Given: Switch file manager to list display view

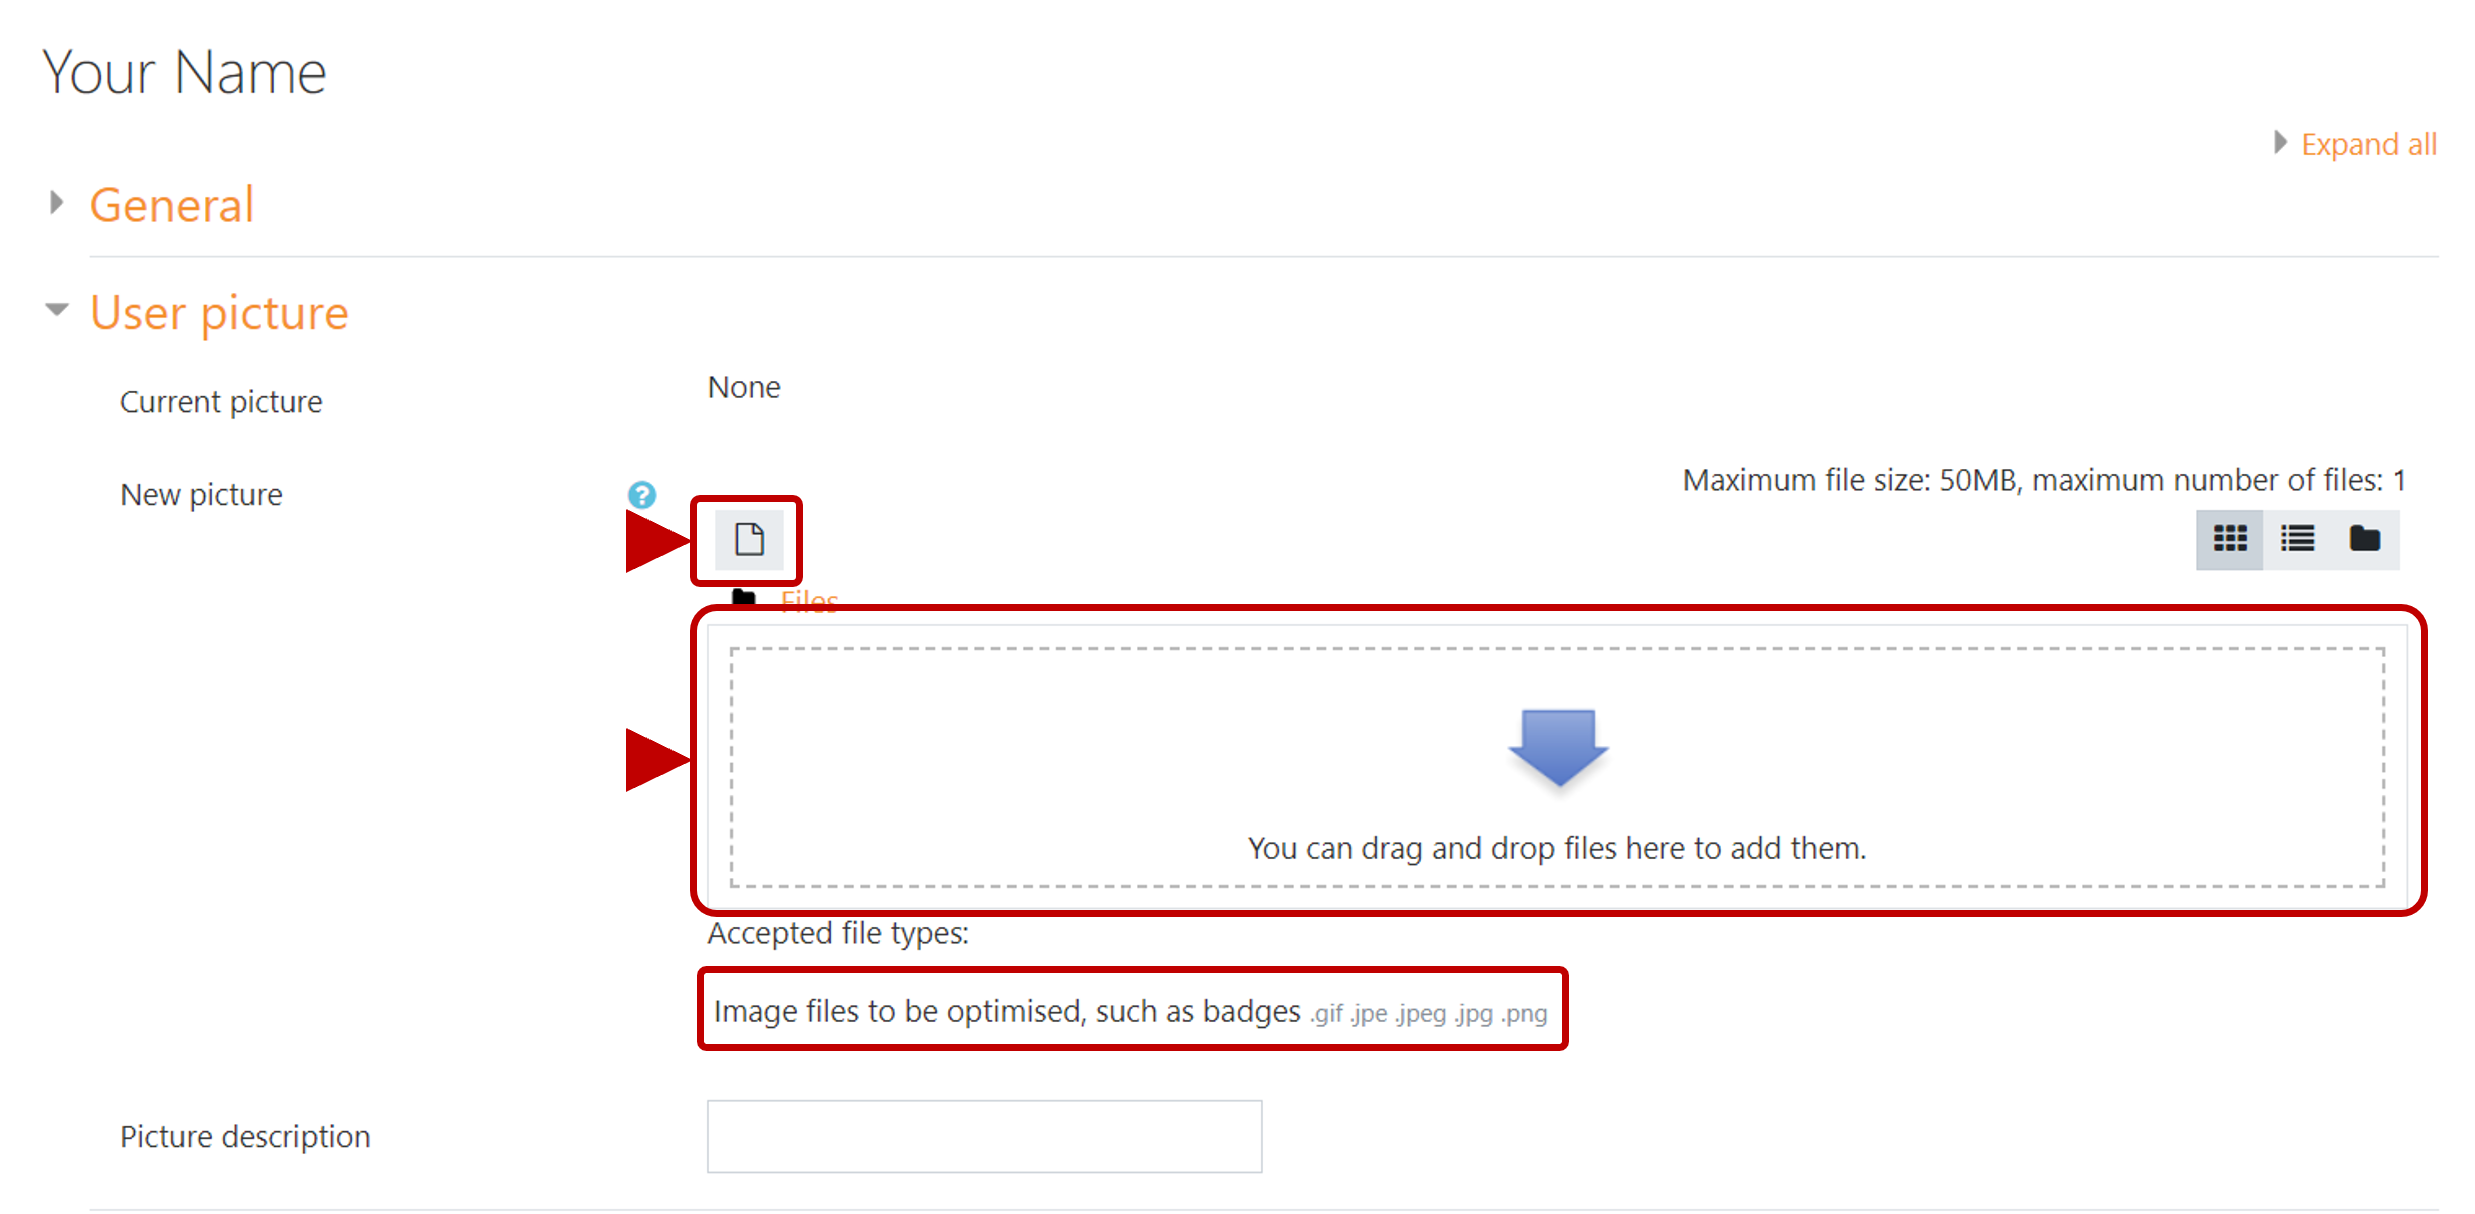Looking at the screenshot, I should (2297, 539).
